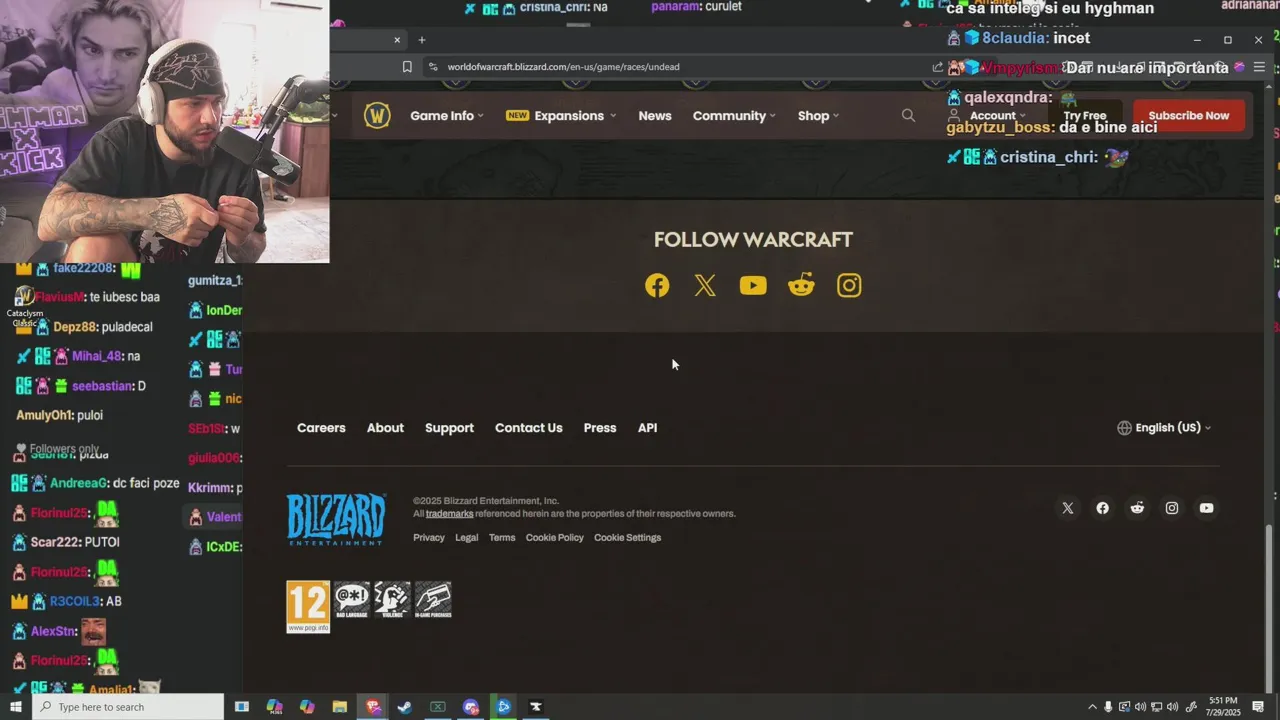Change language via English (US) dropdown
Screen dimensions: 1280x720
pyautogui.click(x=1164, y=428)
